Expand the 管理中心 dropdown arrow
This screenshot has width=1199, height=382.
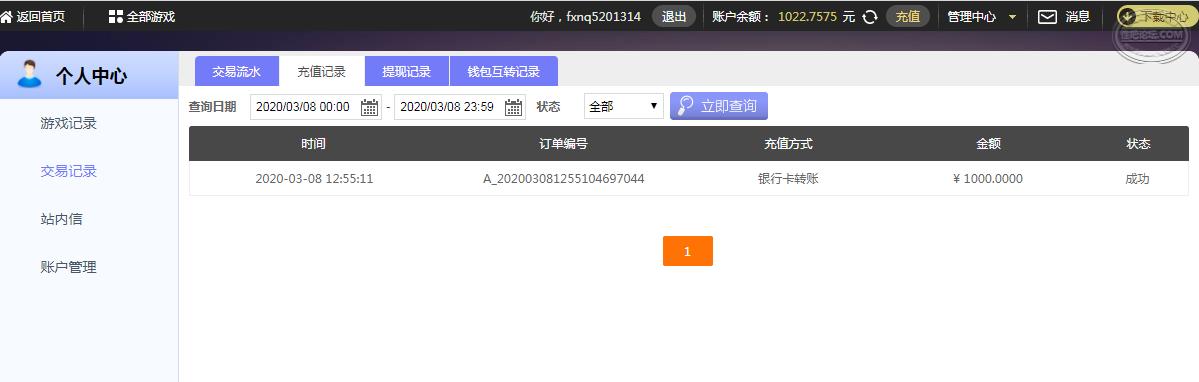click(x=1012, y=17)
